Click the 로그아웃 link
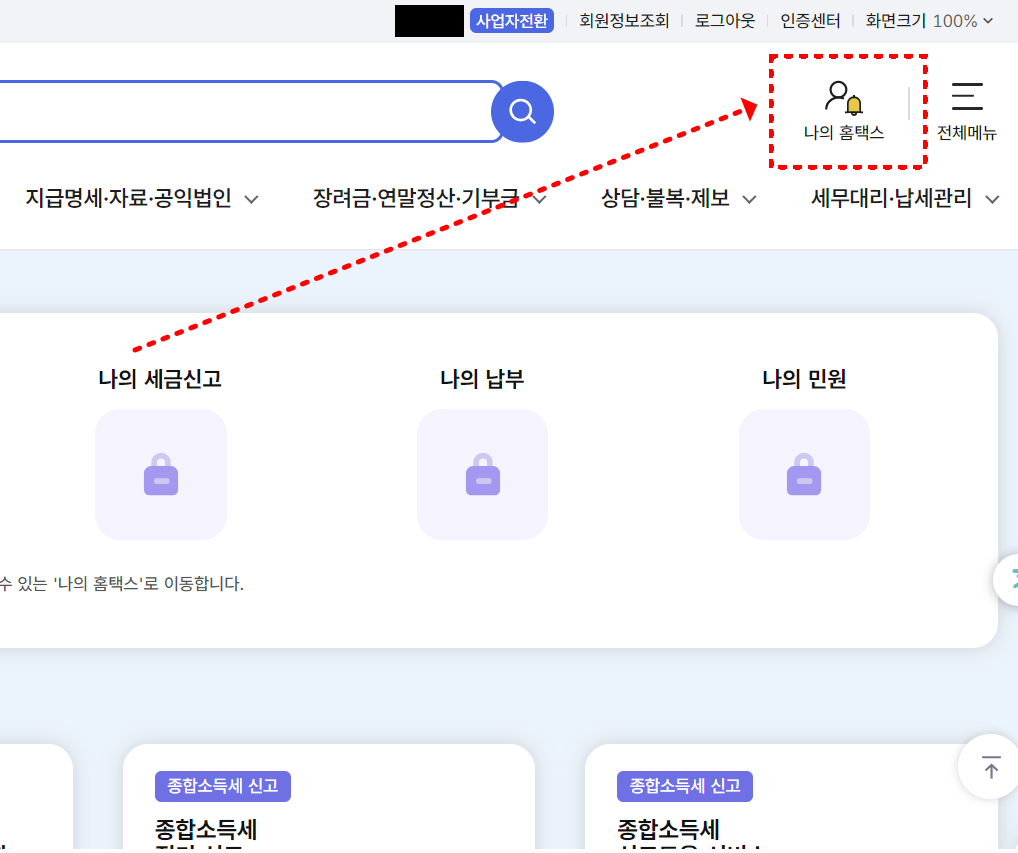The width and height of the screenshot is (1018, 853). 723,20
